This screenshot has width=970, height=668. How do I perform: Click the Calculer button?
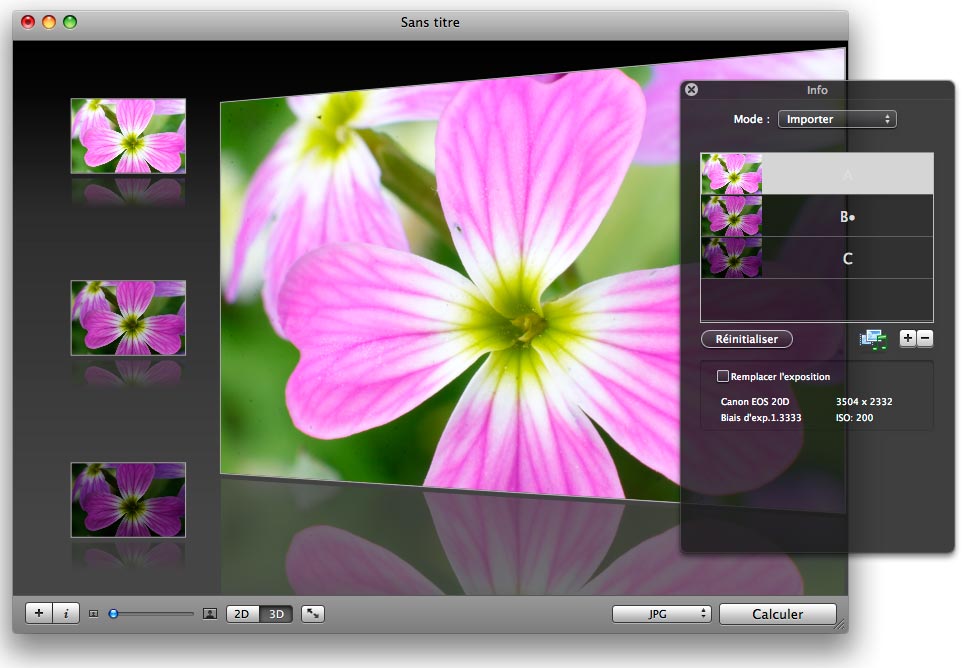coord(778,614)
